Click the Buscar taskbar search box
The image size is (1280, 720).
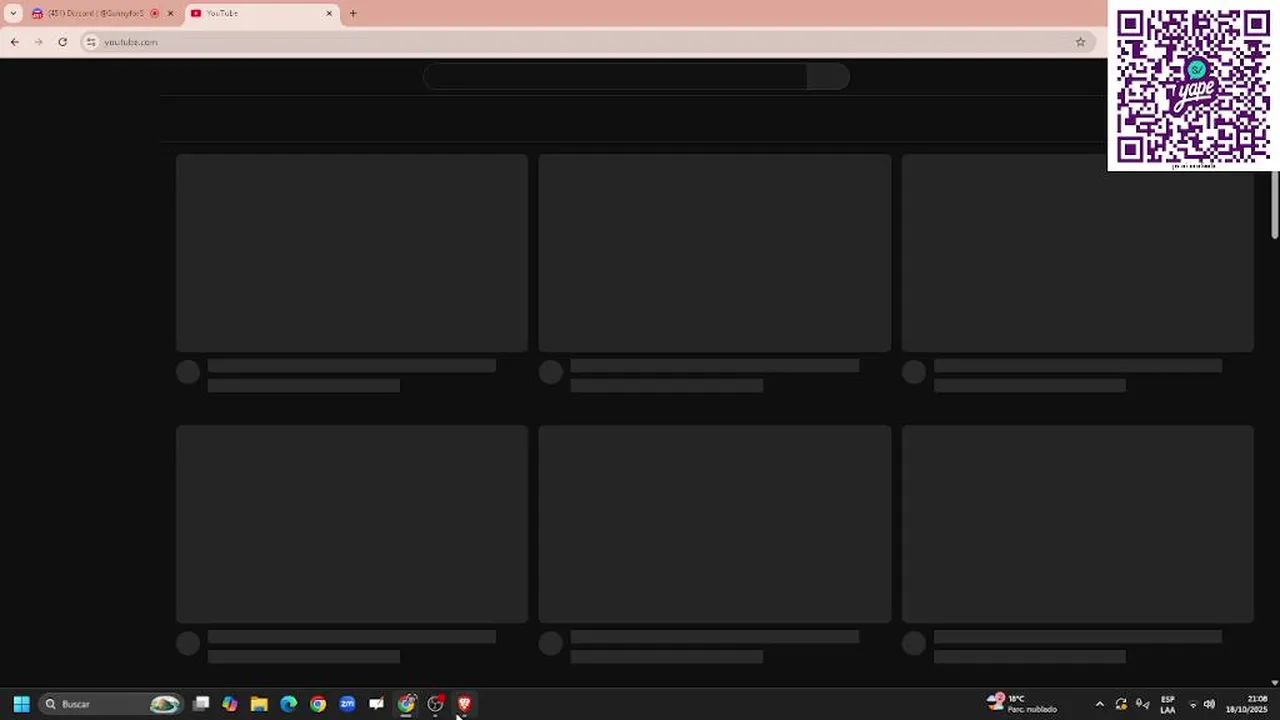tap(111, 704)
